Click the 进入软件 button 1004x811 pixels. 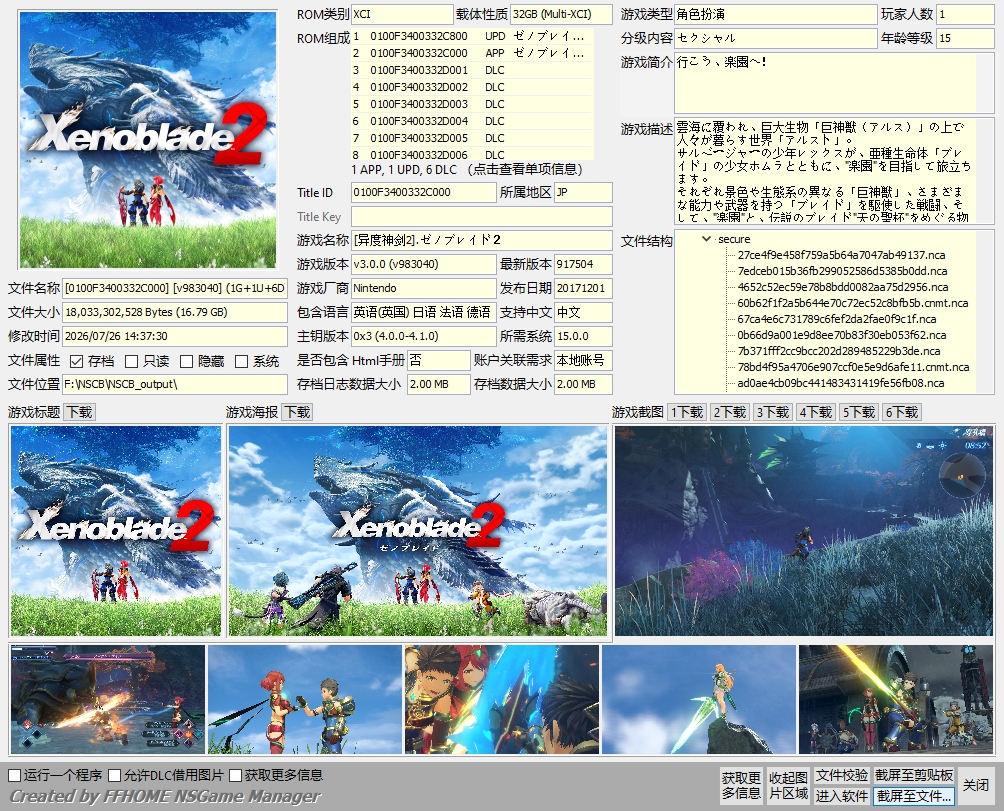[x=841, y=796]
